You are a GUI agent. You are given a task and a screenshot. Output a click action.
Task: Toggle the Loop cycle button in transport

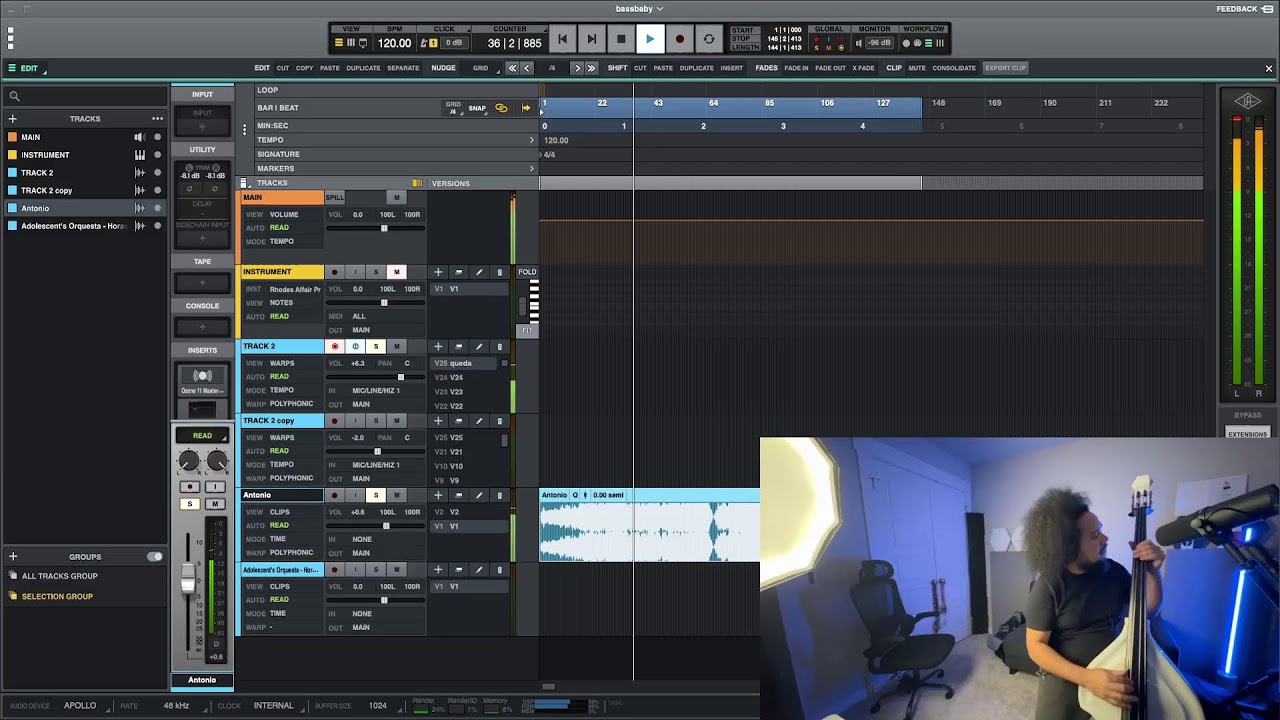coord(709,39)
